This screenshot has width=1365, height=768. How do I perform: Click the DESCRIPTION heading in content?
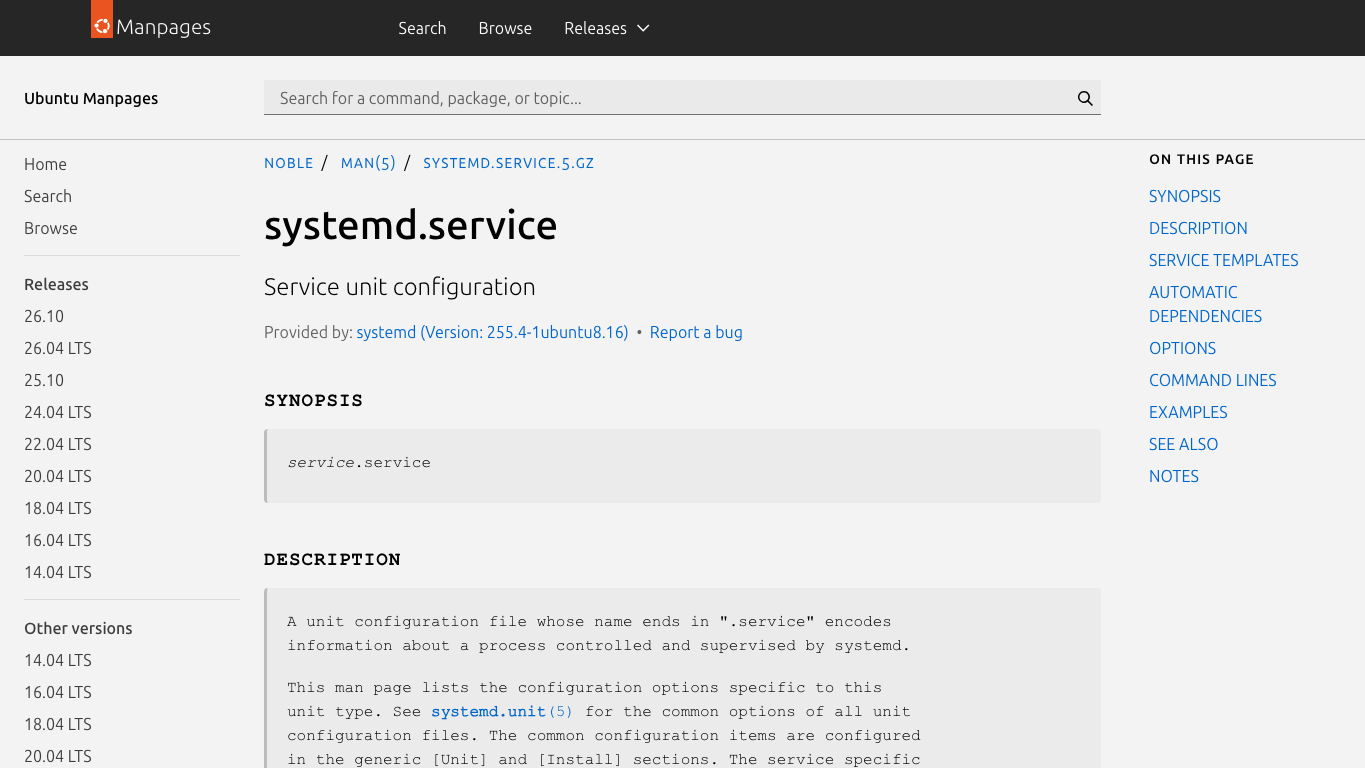point(332,559)
